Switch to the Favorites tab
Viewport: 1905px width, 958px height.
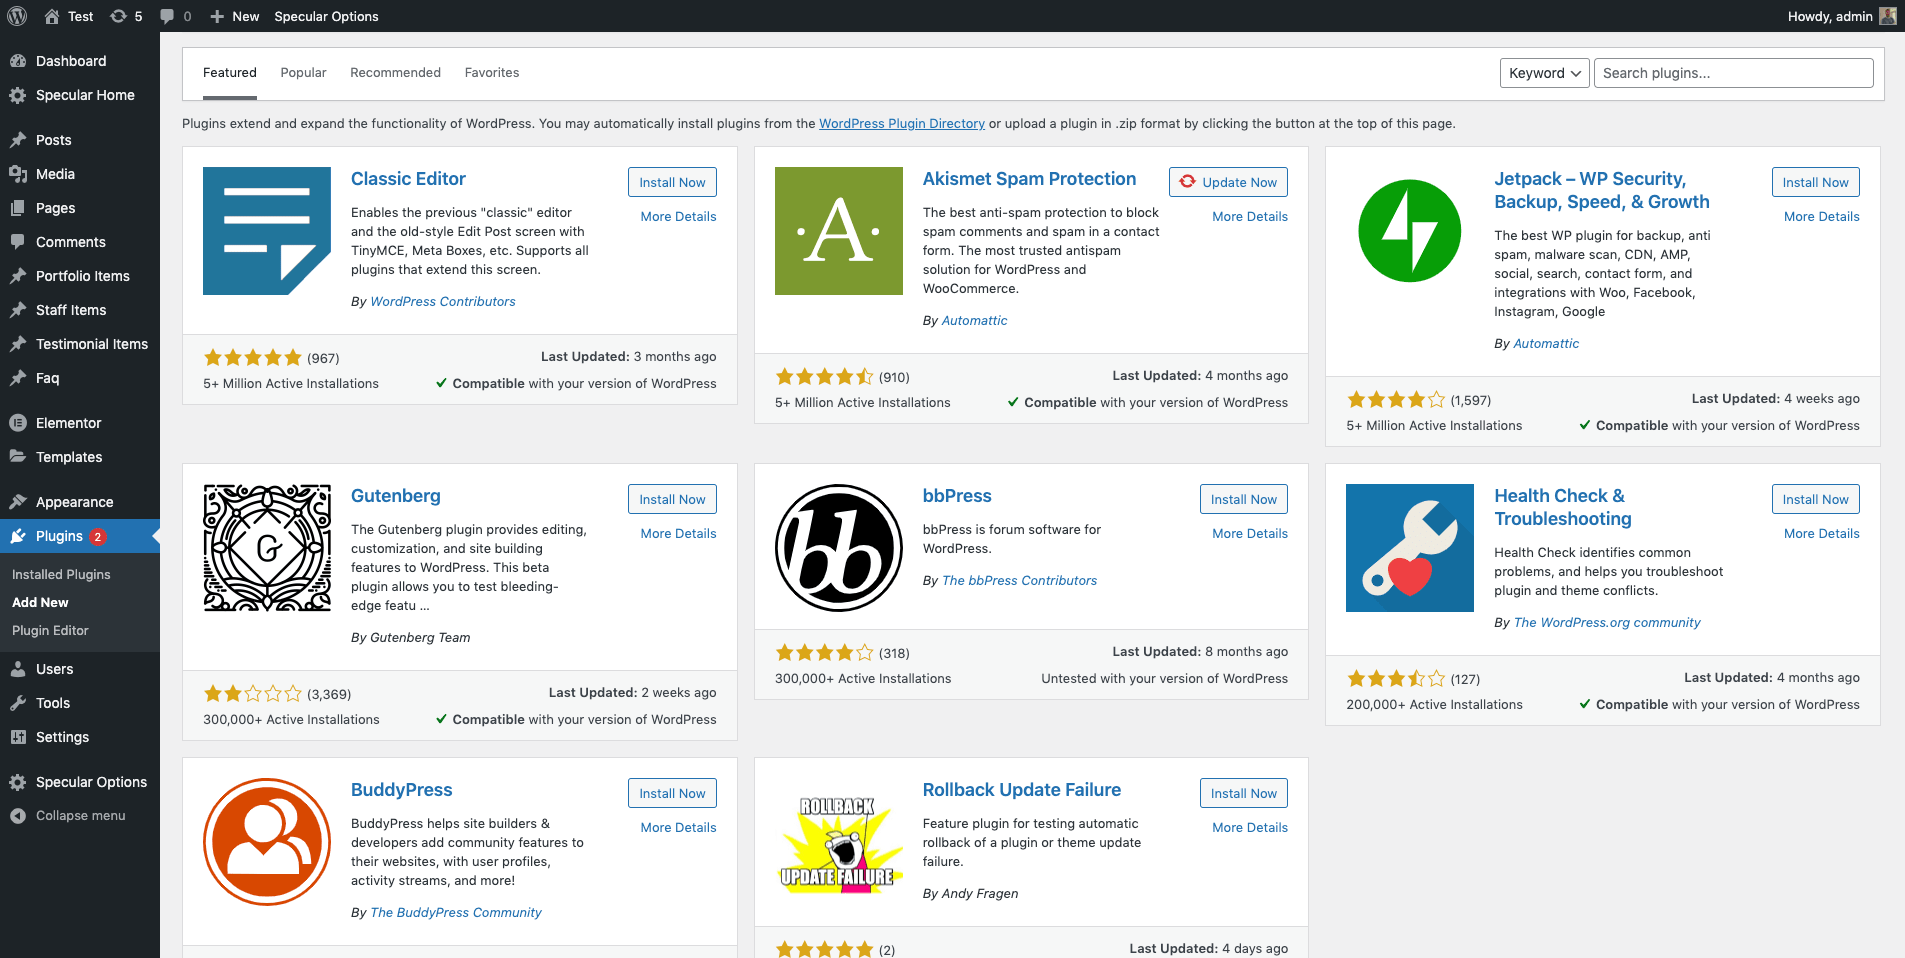[x=492, y=73]
